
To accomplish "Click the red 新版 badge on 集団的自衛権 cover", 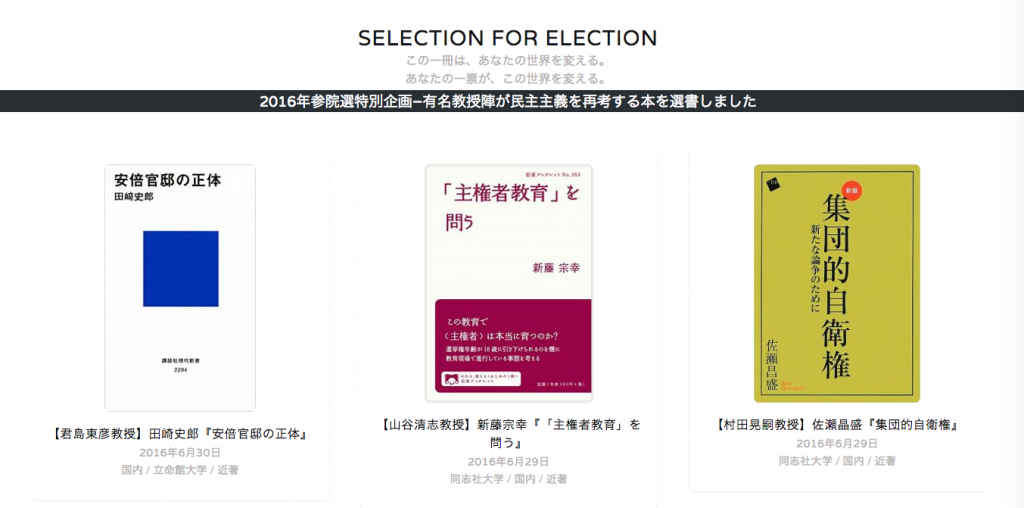I will tap(851, 188).
